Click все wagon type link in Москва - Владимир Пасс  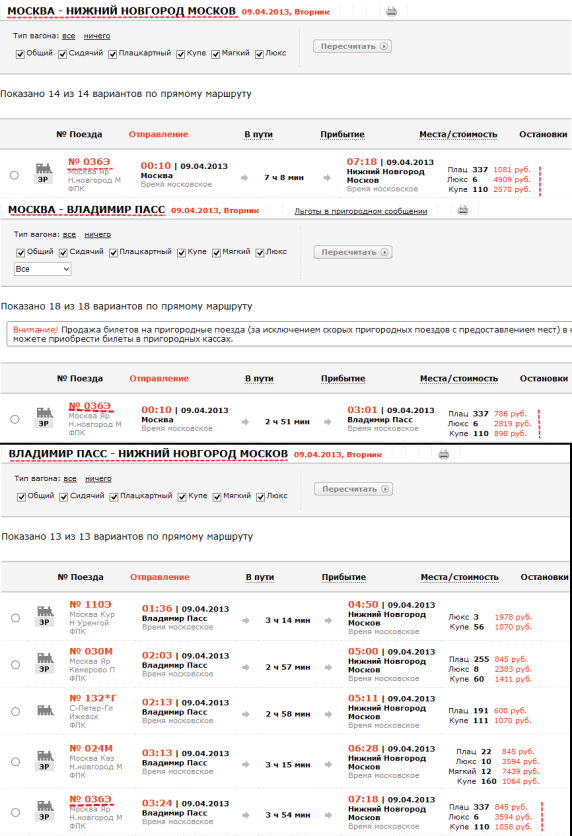pos(69,235)
